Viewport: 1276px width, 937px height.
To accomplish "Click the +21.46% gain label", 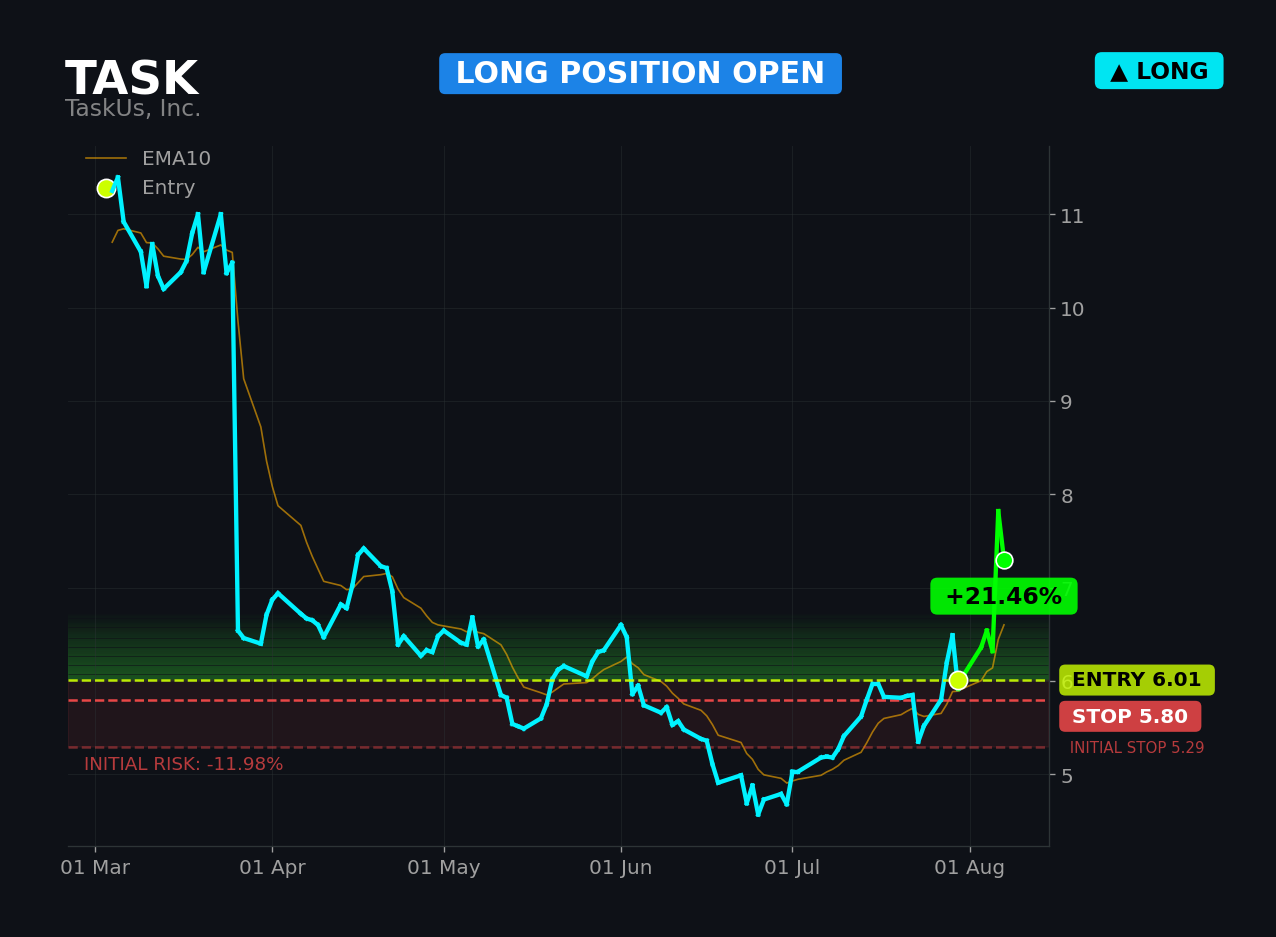I will (x=1004, y=596).
